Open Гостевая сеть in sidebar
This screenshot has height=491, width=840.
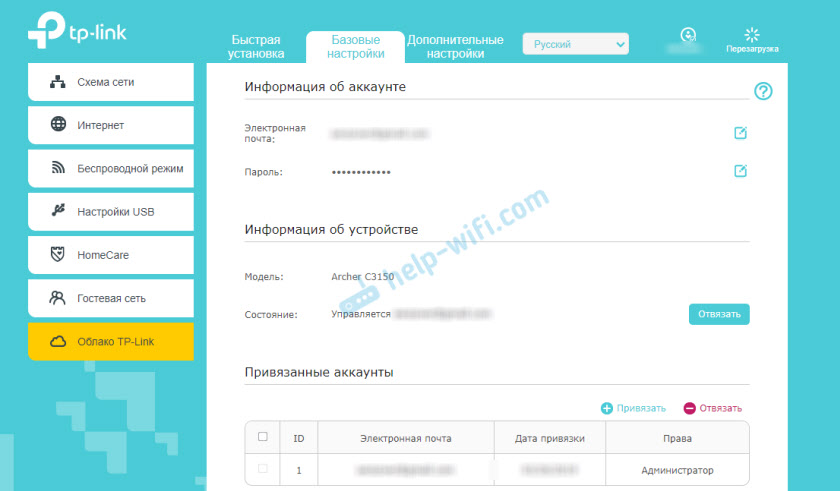coord(110,298)
